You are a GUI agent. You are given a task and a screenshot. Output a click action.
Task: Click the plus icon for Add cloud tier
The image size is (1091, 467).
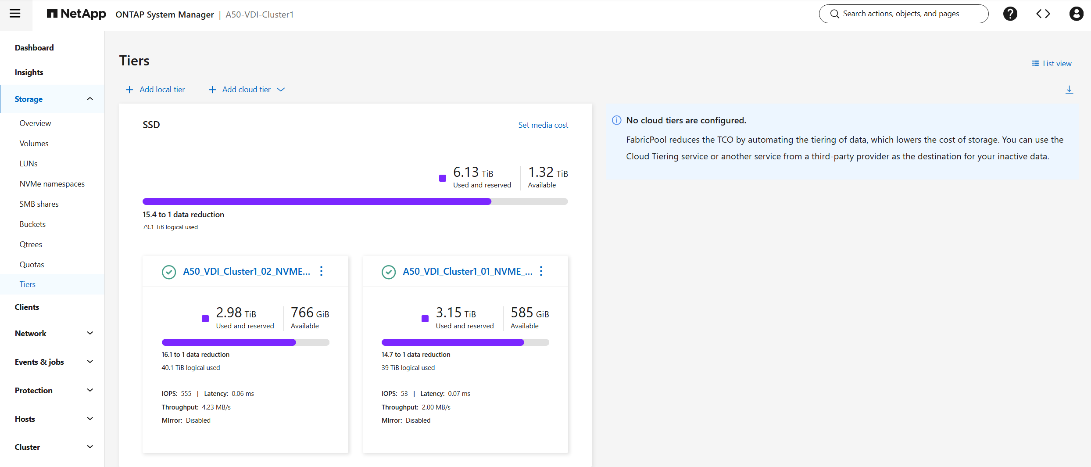(x=212, y=90)
